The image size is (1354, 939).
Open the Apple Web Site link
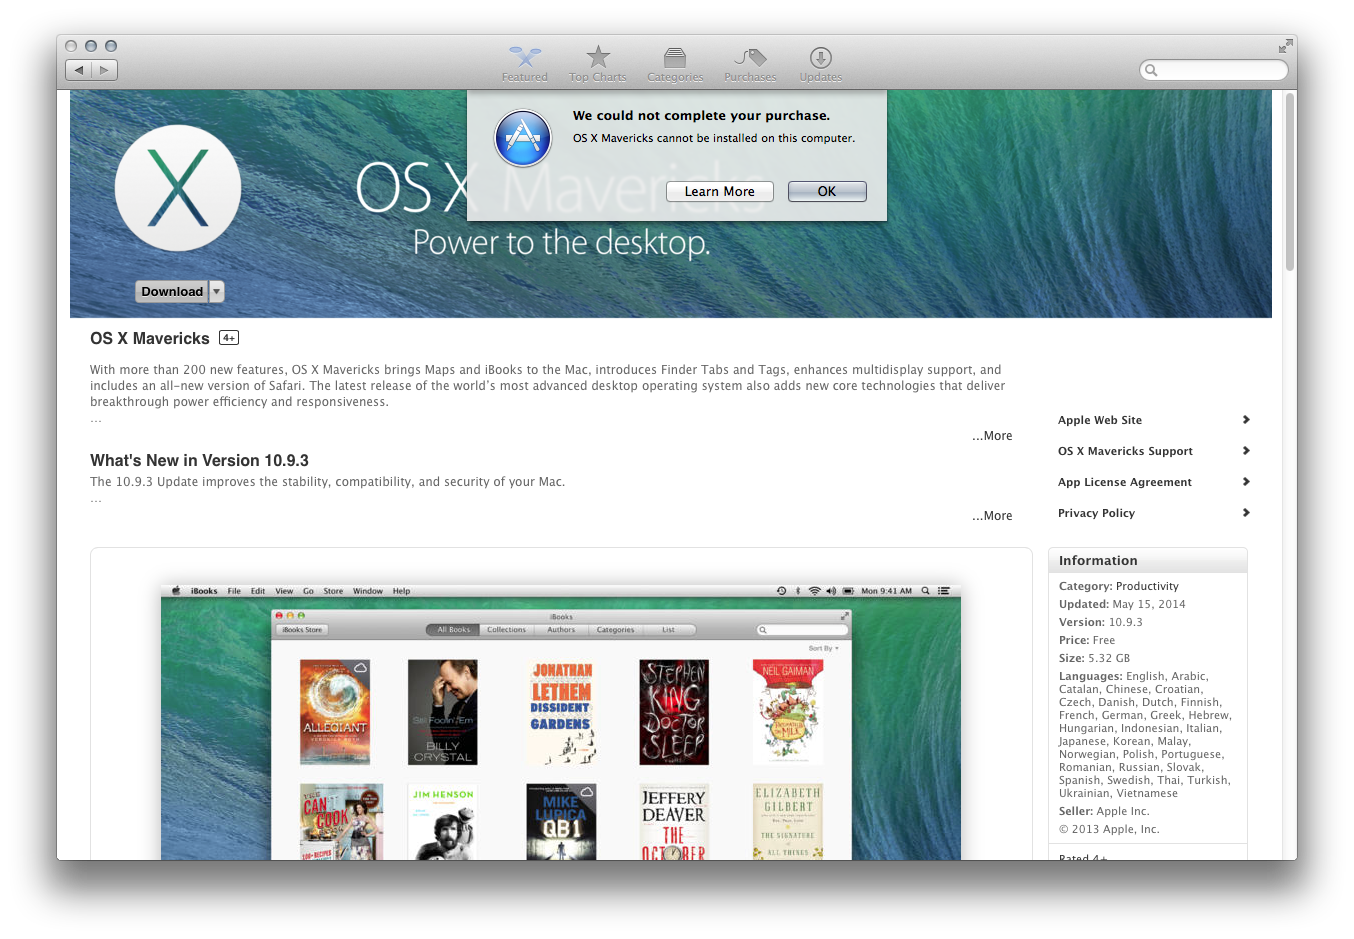click(x=1100, y=421)
